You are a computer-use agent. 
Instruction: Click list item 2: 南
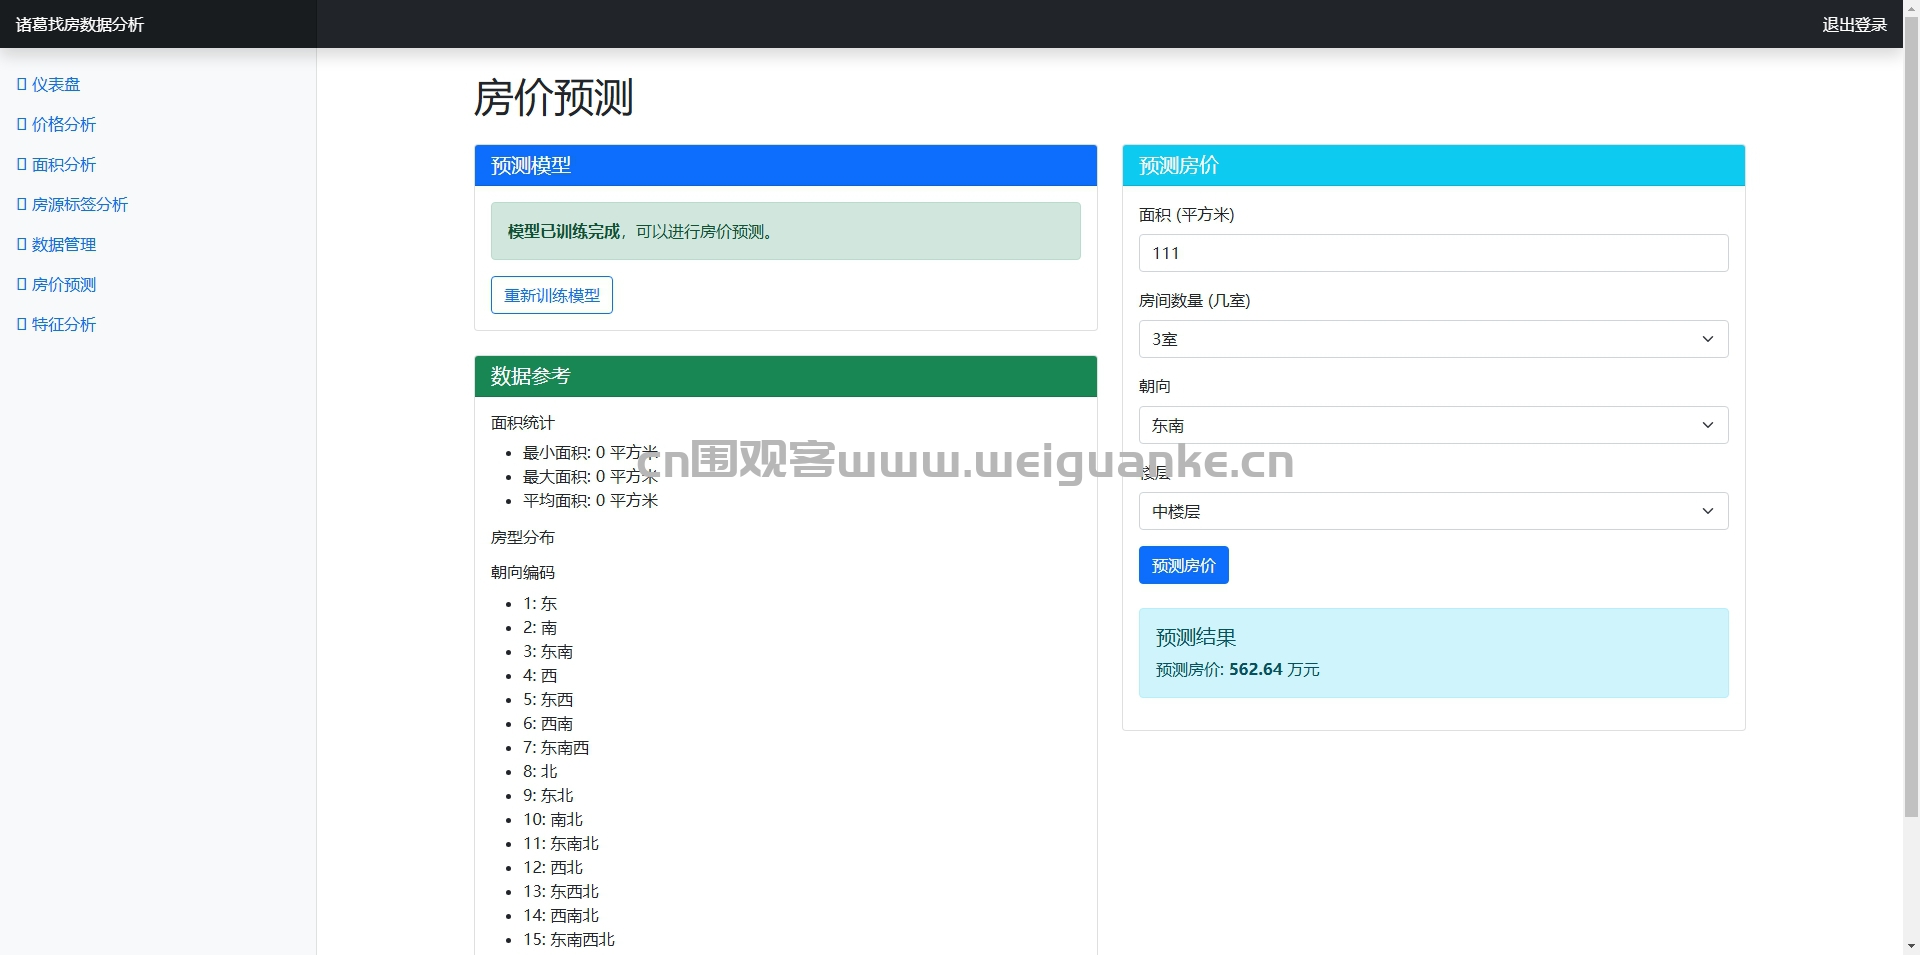click(540, 628)
